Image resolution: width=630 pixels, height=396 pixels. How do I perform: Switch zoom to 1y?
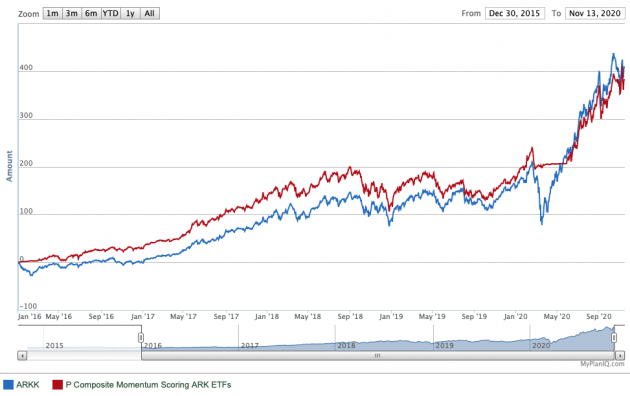pyautogui.click(x=130, y=14)
